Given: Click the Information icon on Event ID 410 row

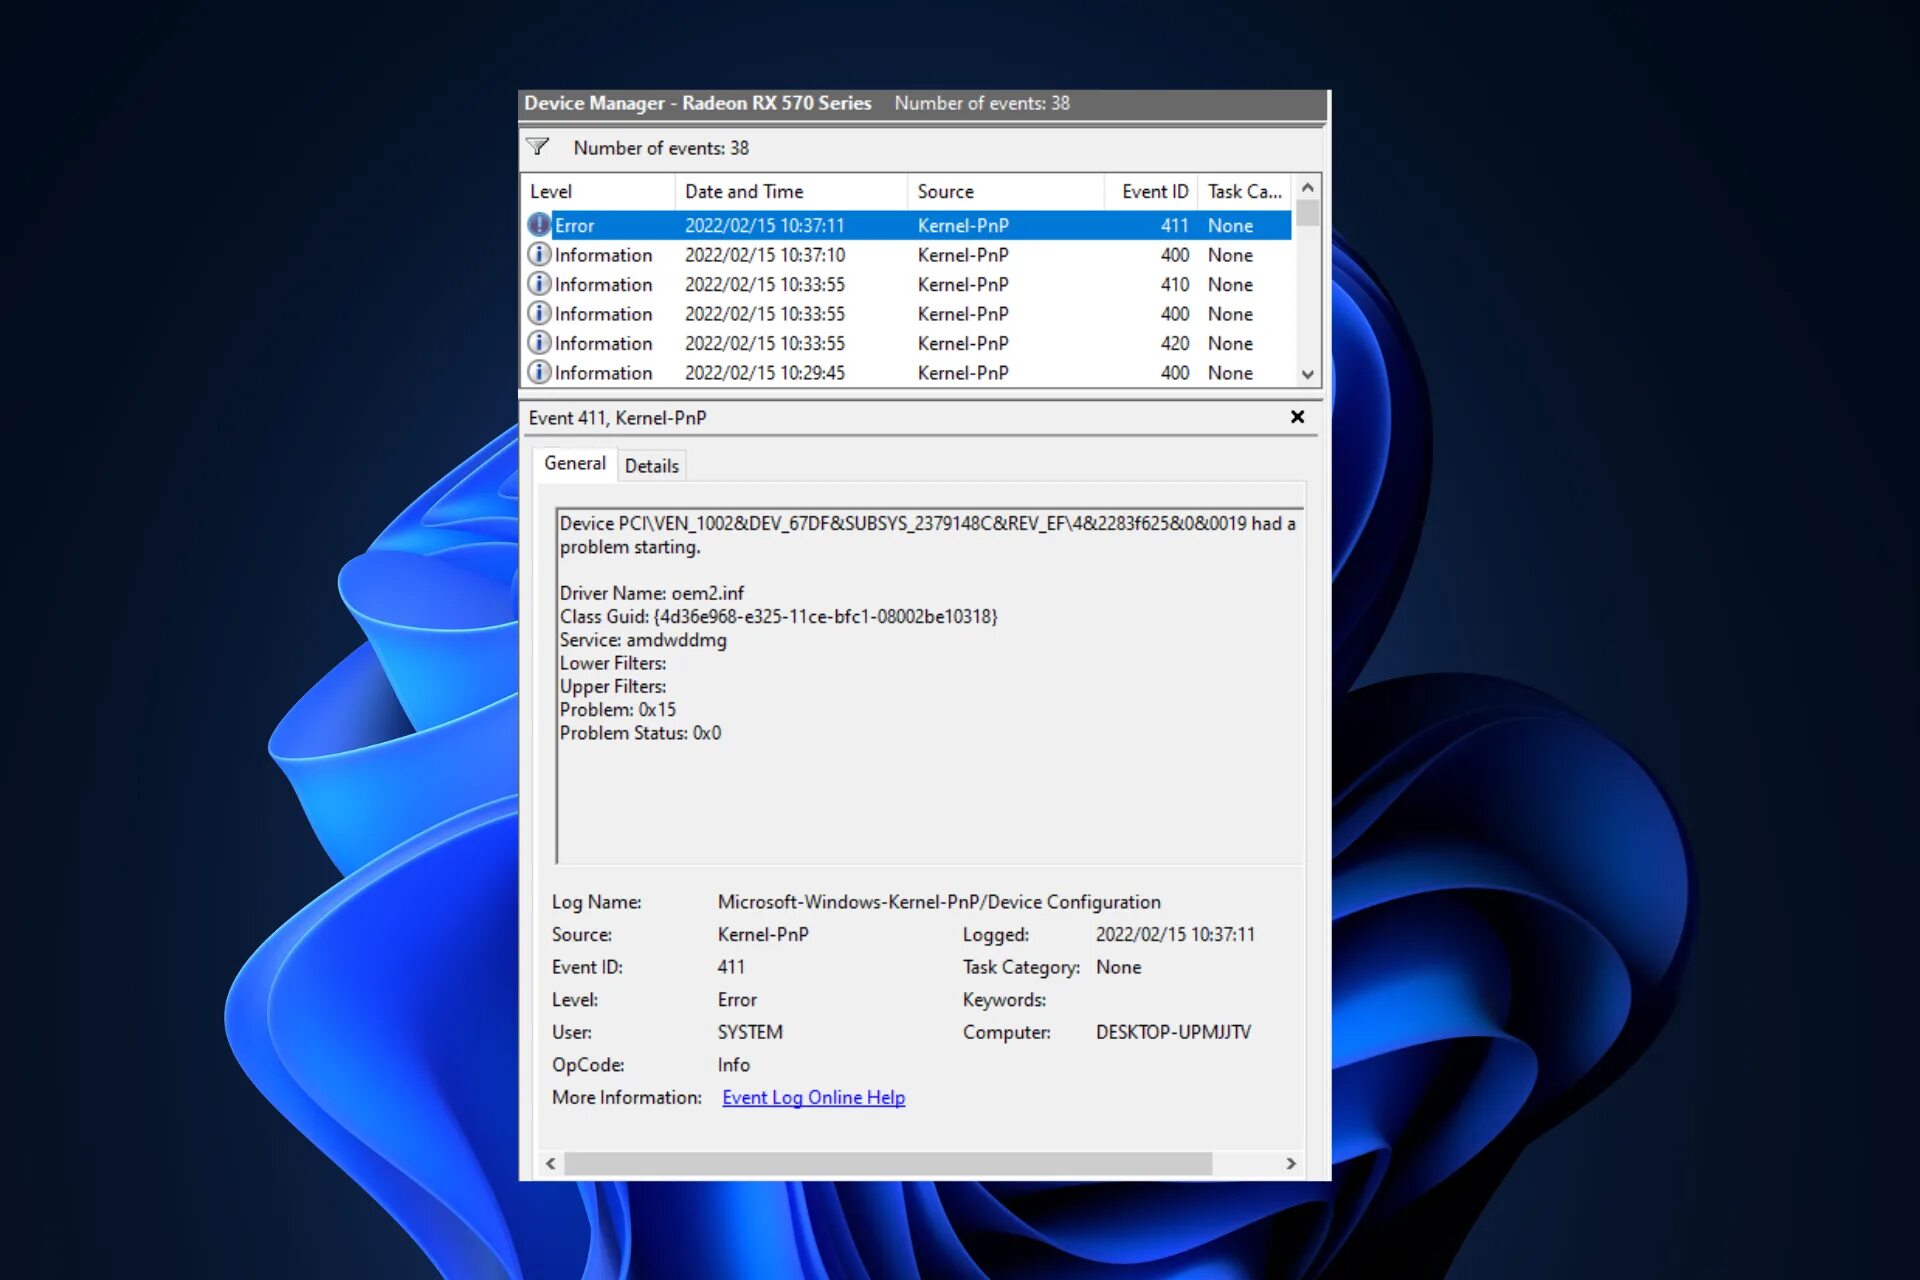Looking at the screenshot, I should pyautogui.click(x=540, y=284).
